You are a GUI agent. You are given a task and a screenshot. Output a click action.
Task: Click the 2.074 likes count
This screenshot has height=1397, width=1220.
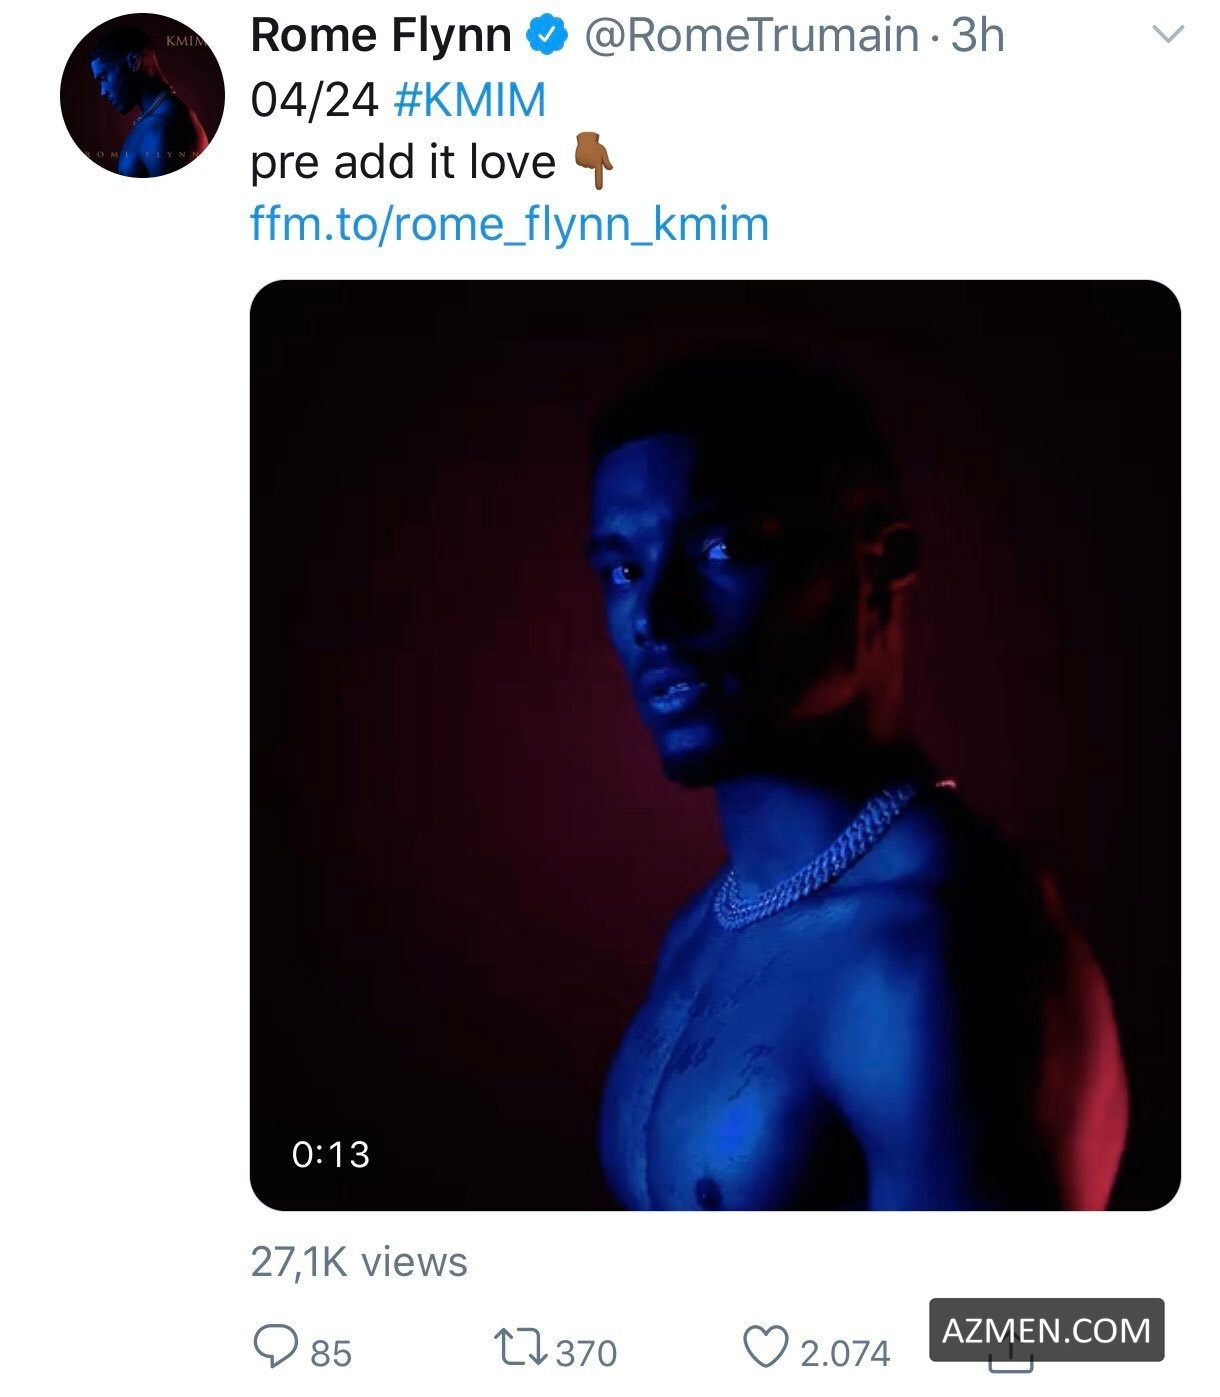click(x=844, y=1353)
